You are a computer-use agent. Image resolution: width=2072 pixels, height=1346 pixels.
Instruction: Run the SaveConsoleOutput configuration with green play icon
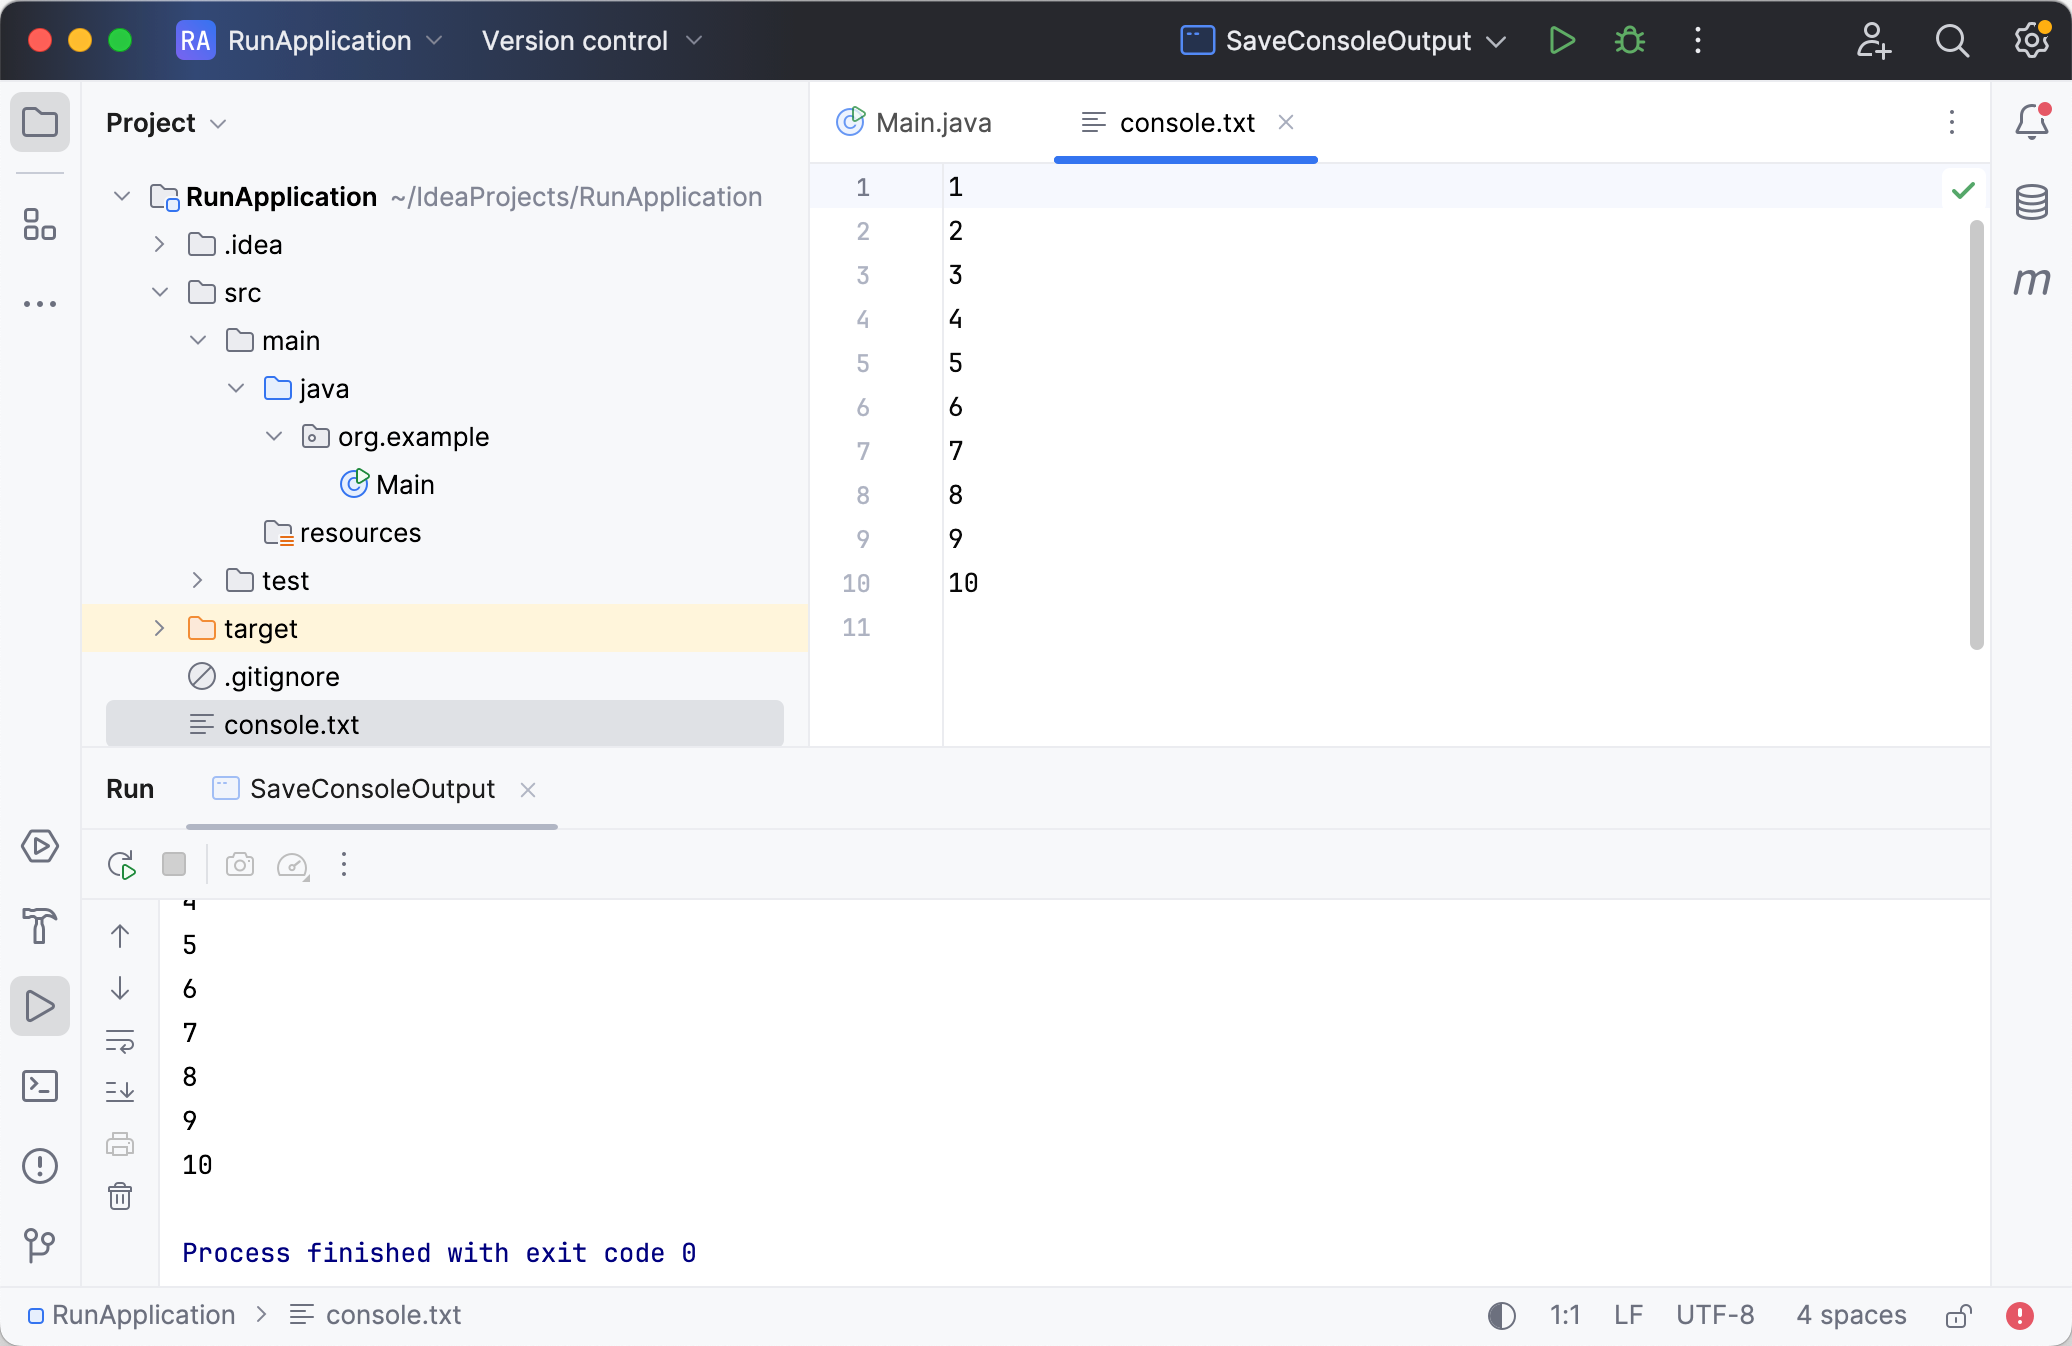[x=1561, y=41]
